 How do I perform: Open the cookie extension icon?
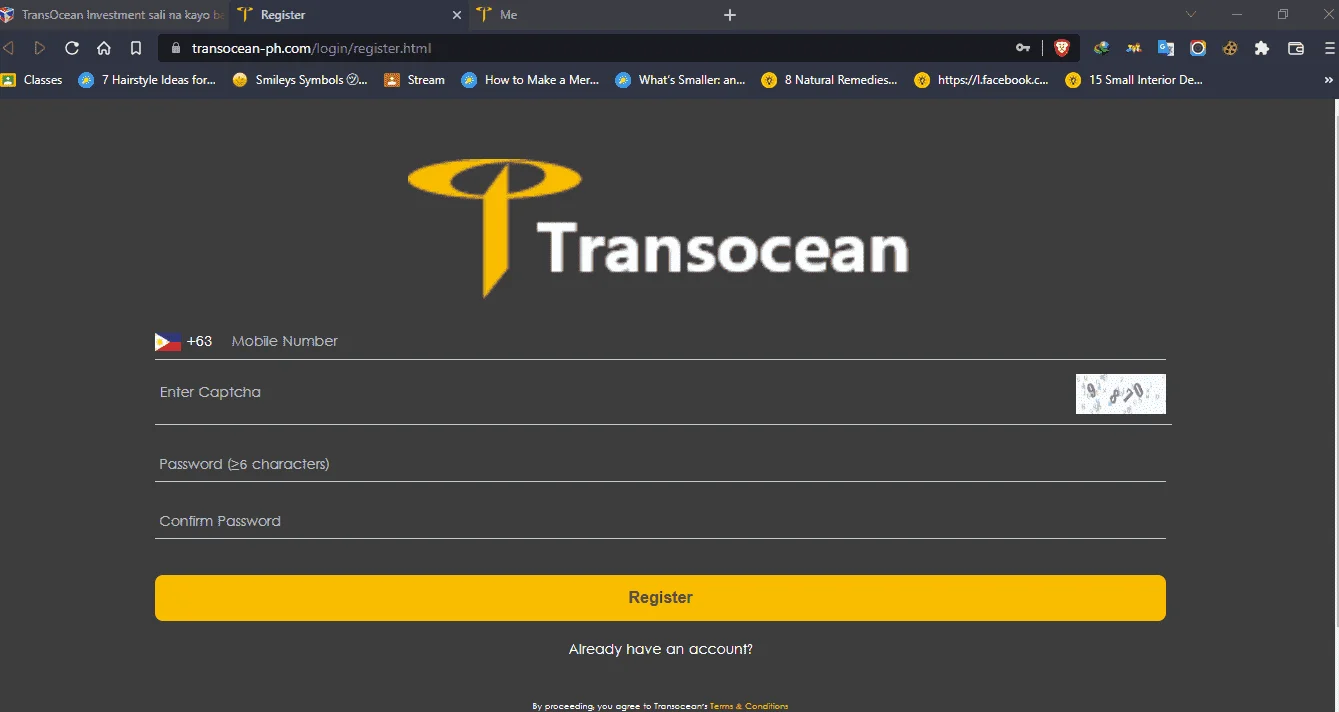1230,48
